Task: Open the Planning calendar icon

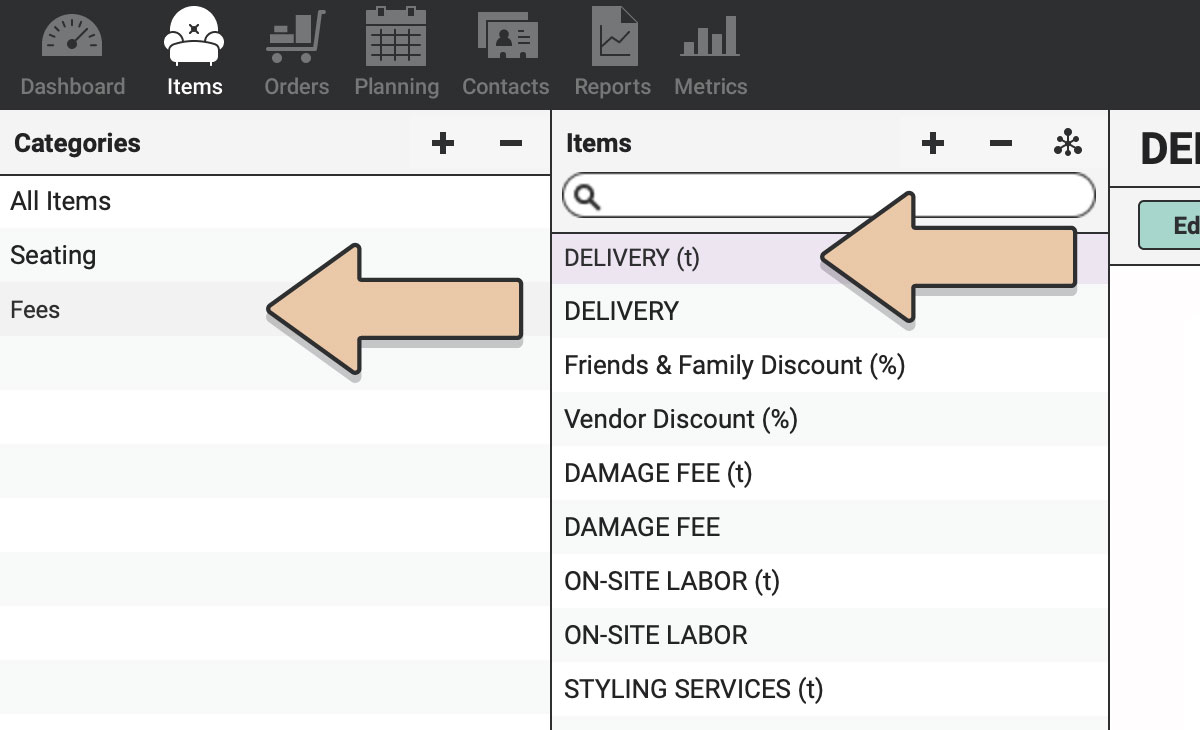Action: tap(396, 35)
